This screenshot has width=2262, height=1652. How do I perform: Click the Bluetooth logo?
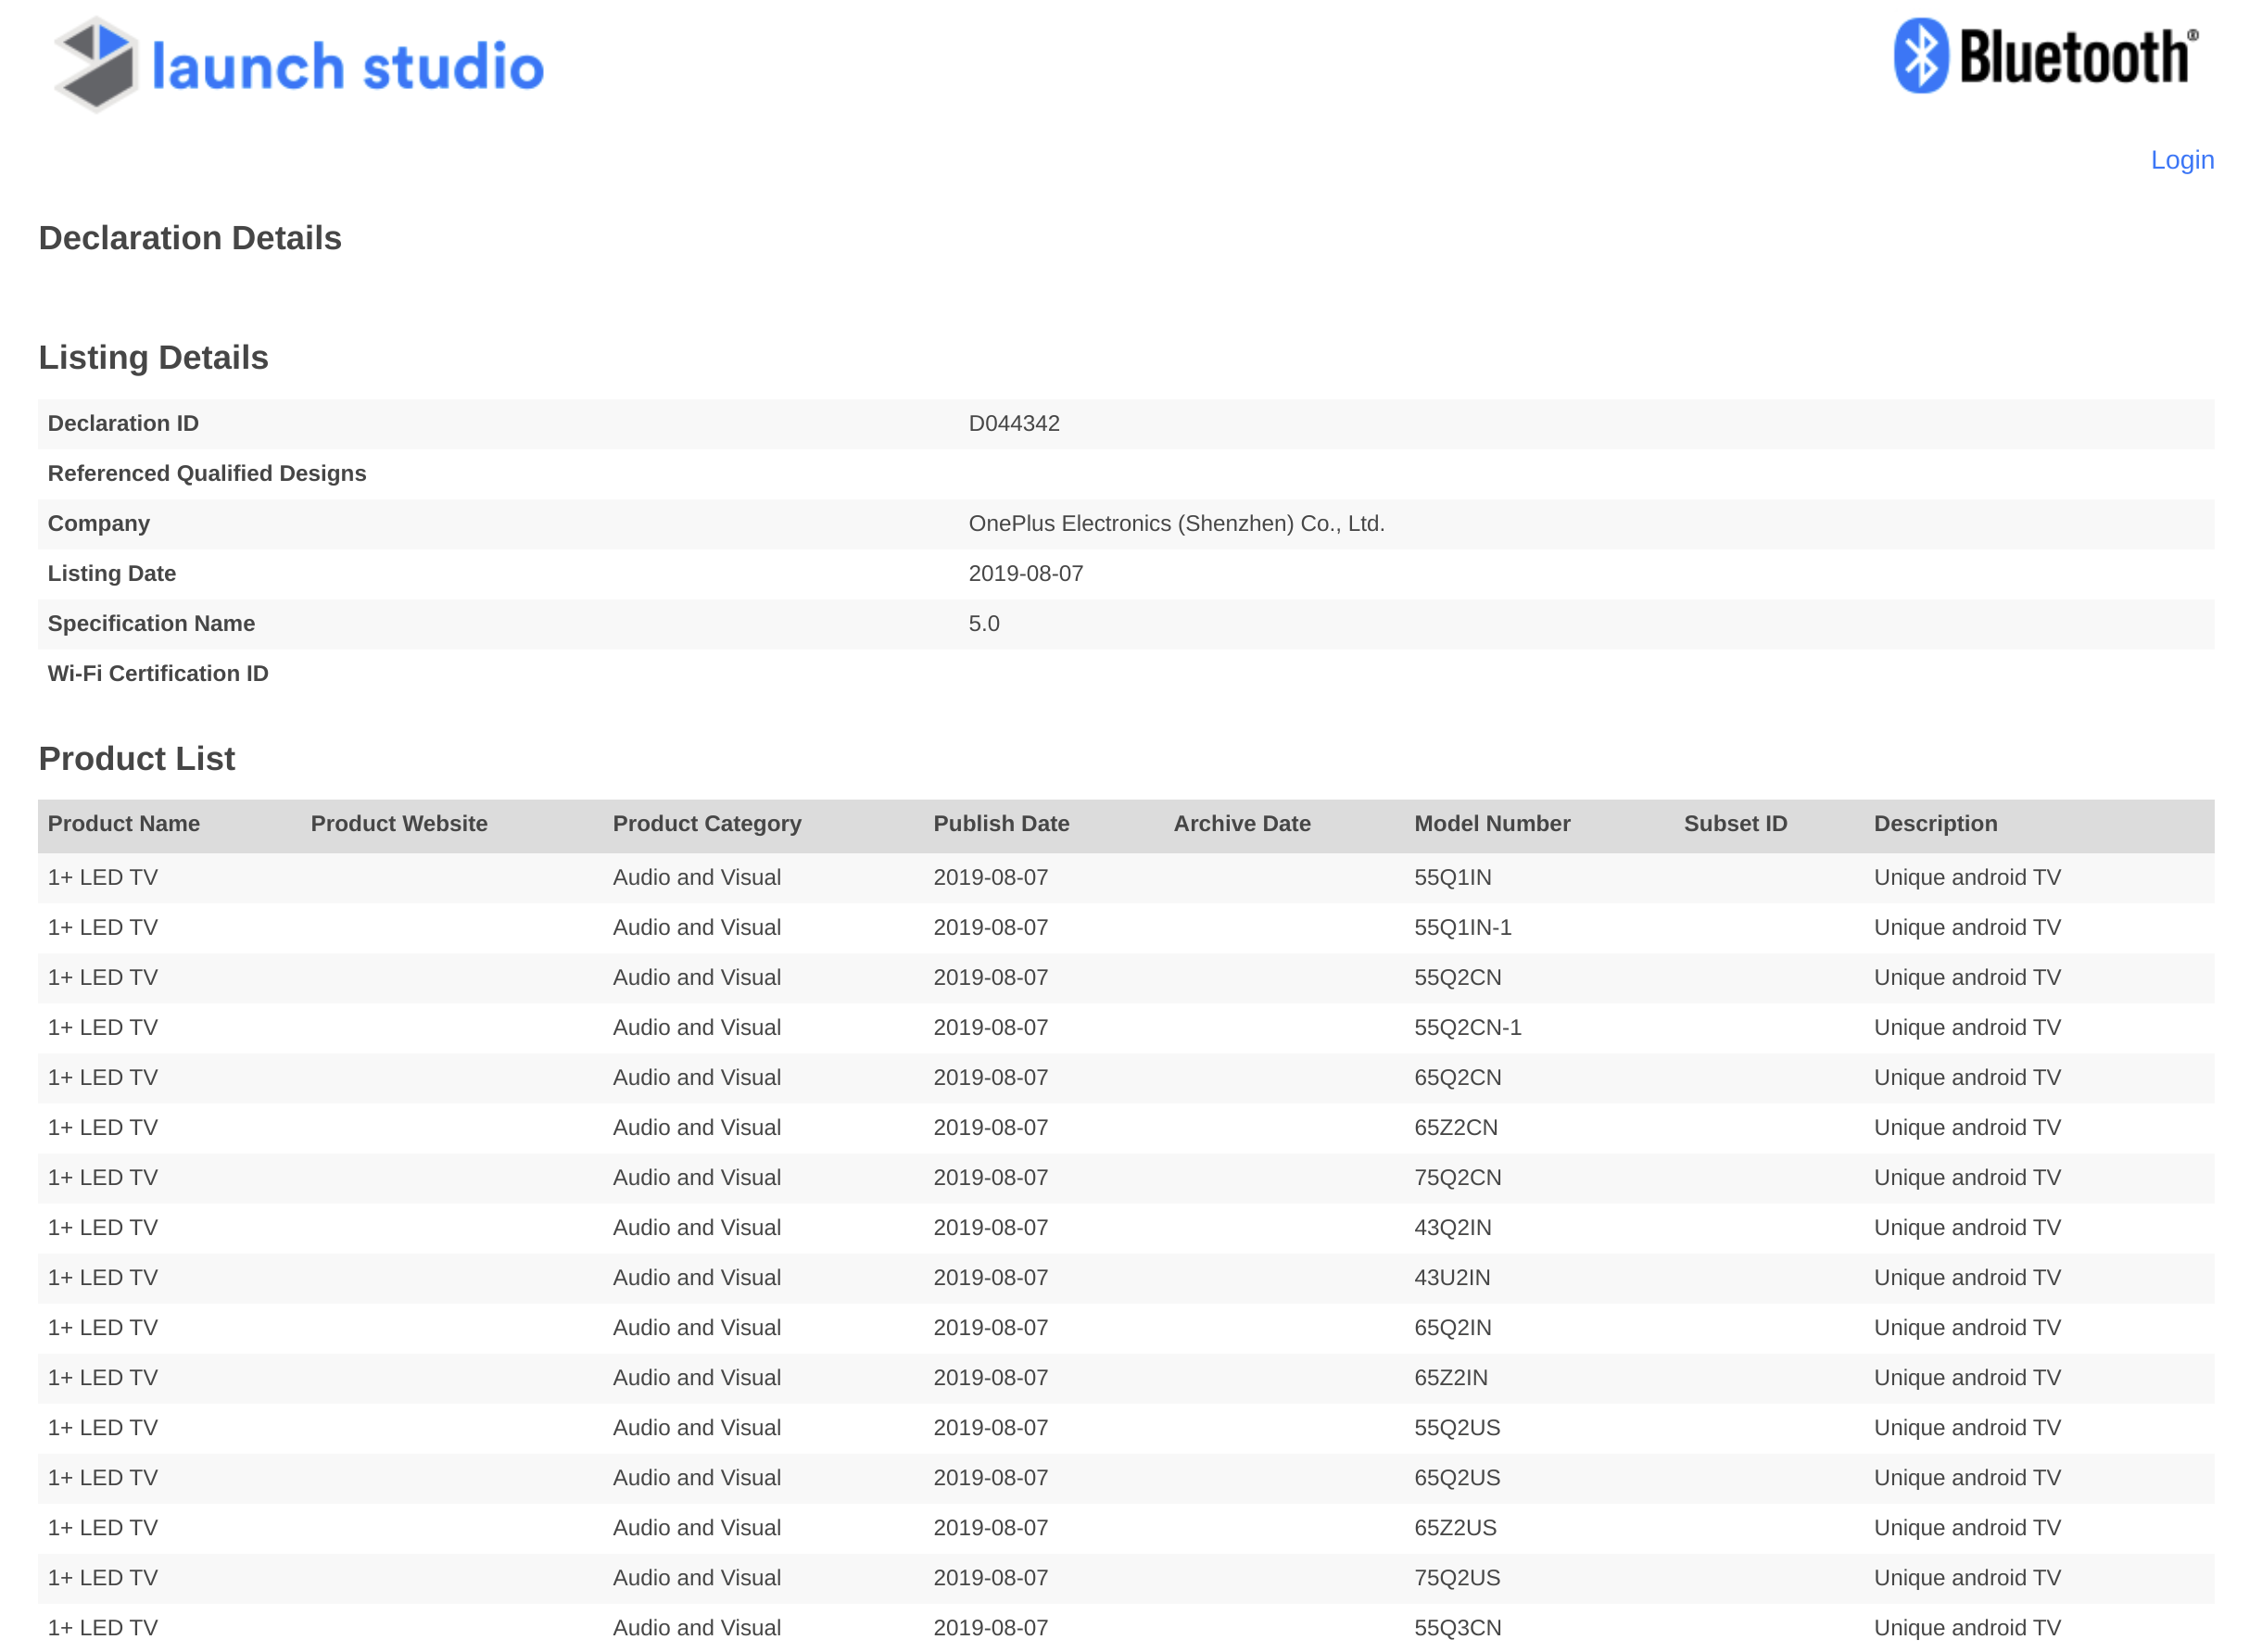pos(2046,56)
